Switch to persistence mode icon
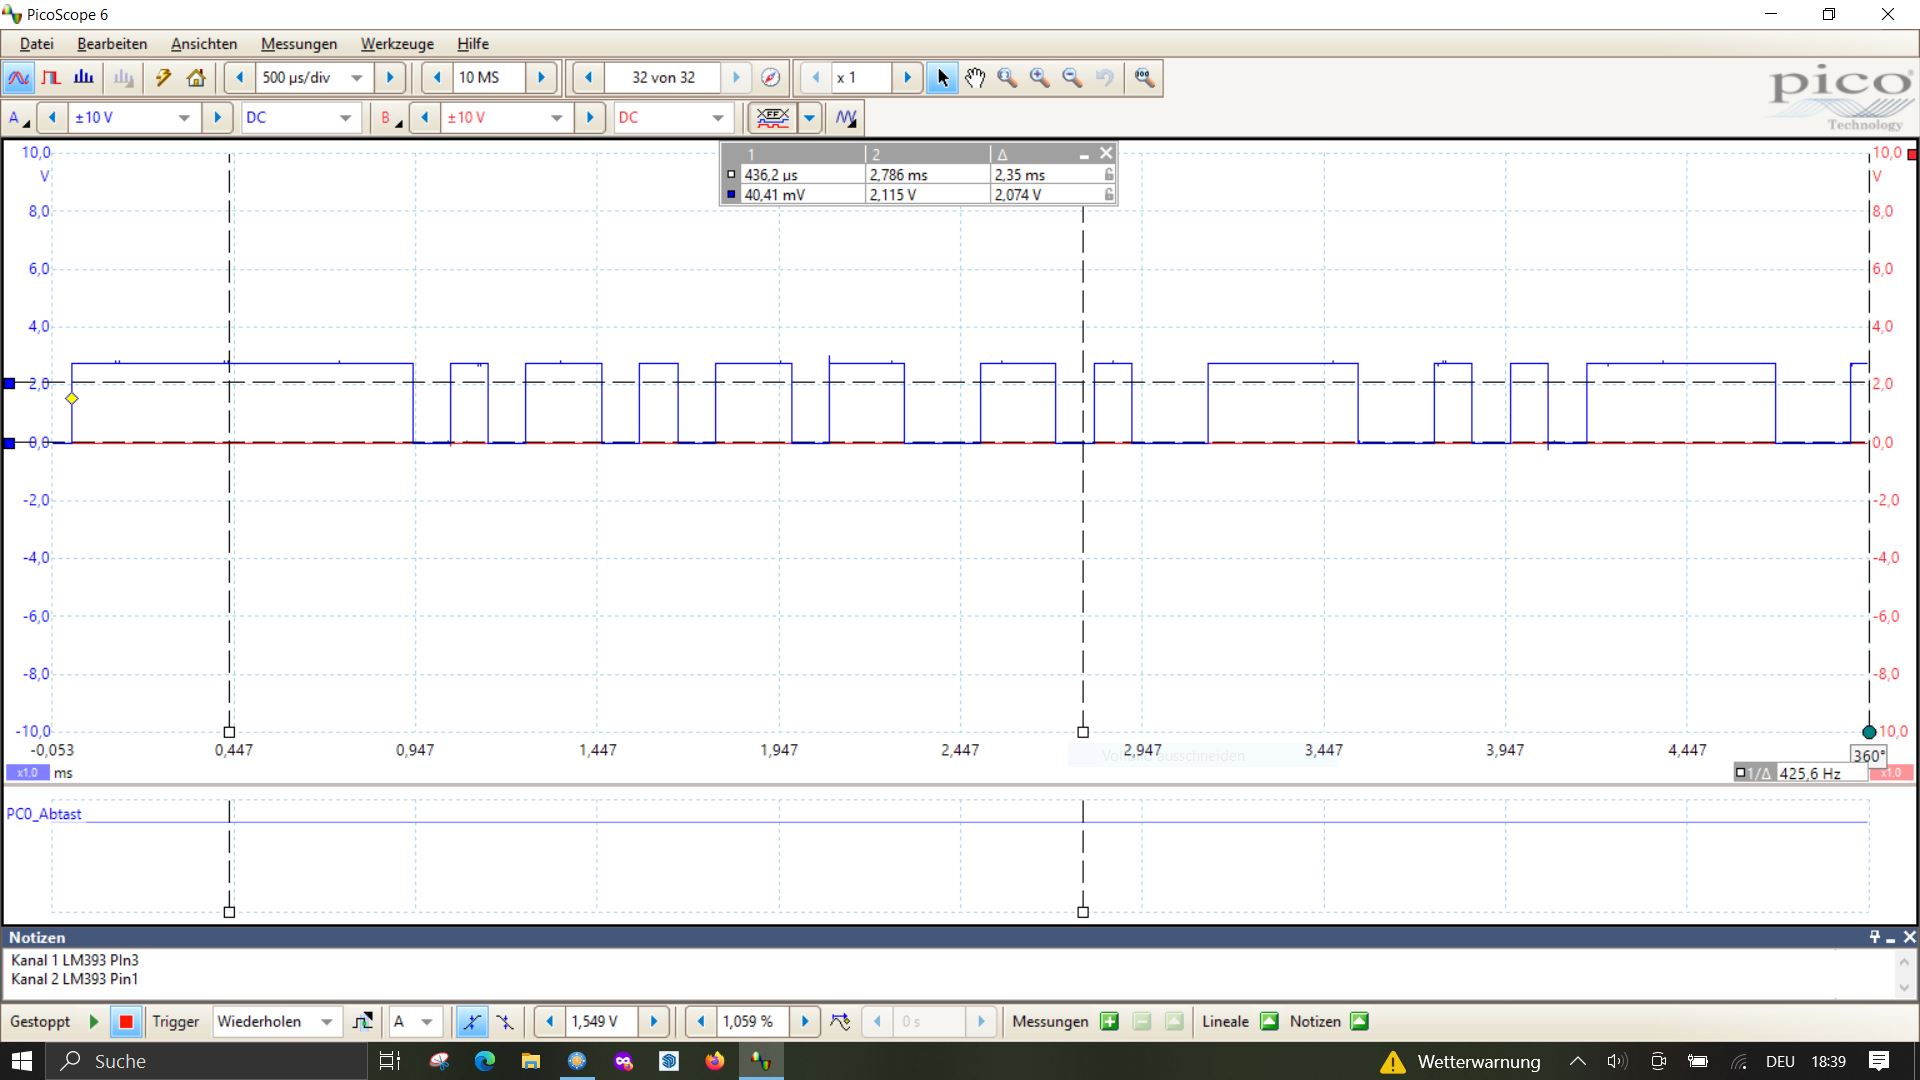 tap(51, 77)
